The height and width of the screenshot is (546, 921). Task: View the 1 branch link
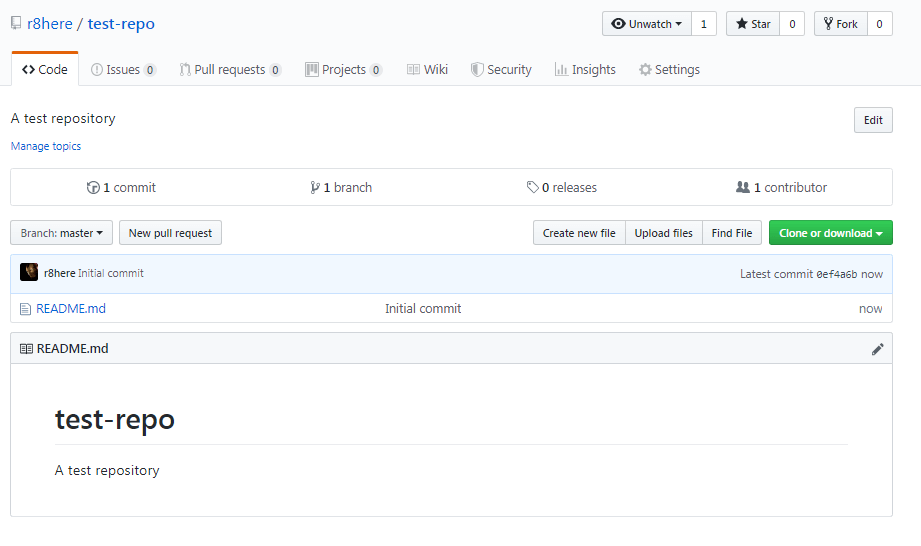(x=341, y=187)
